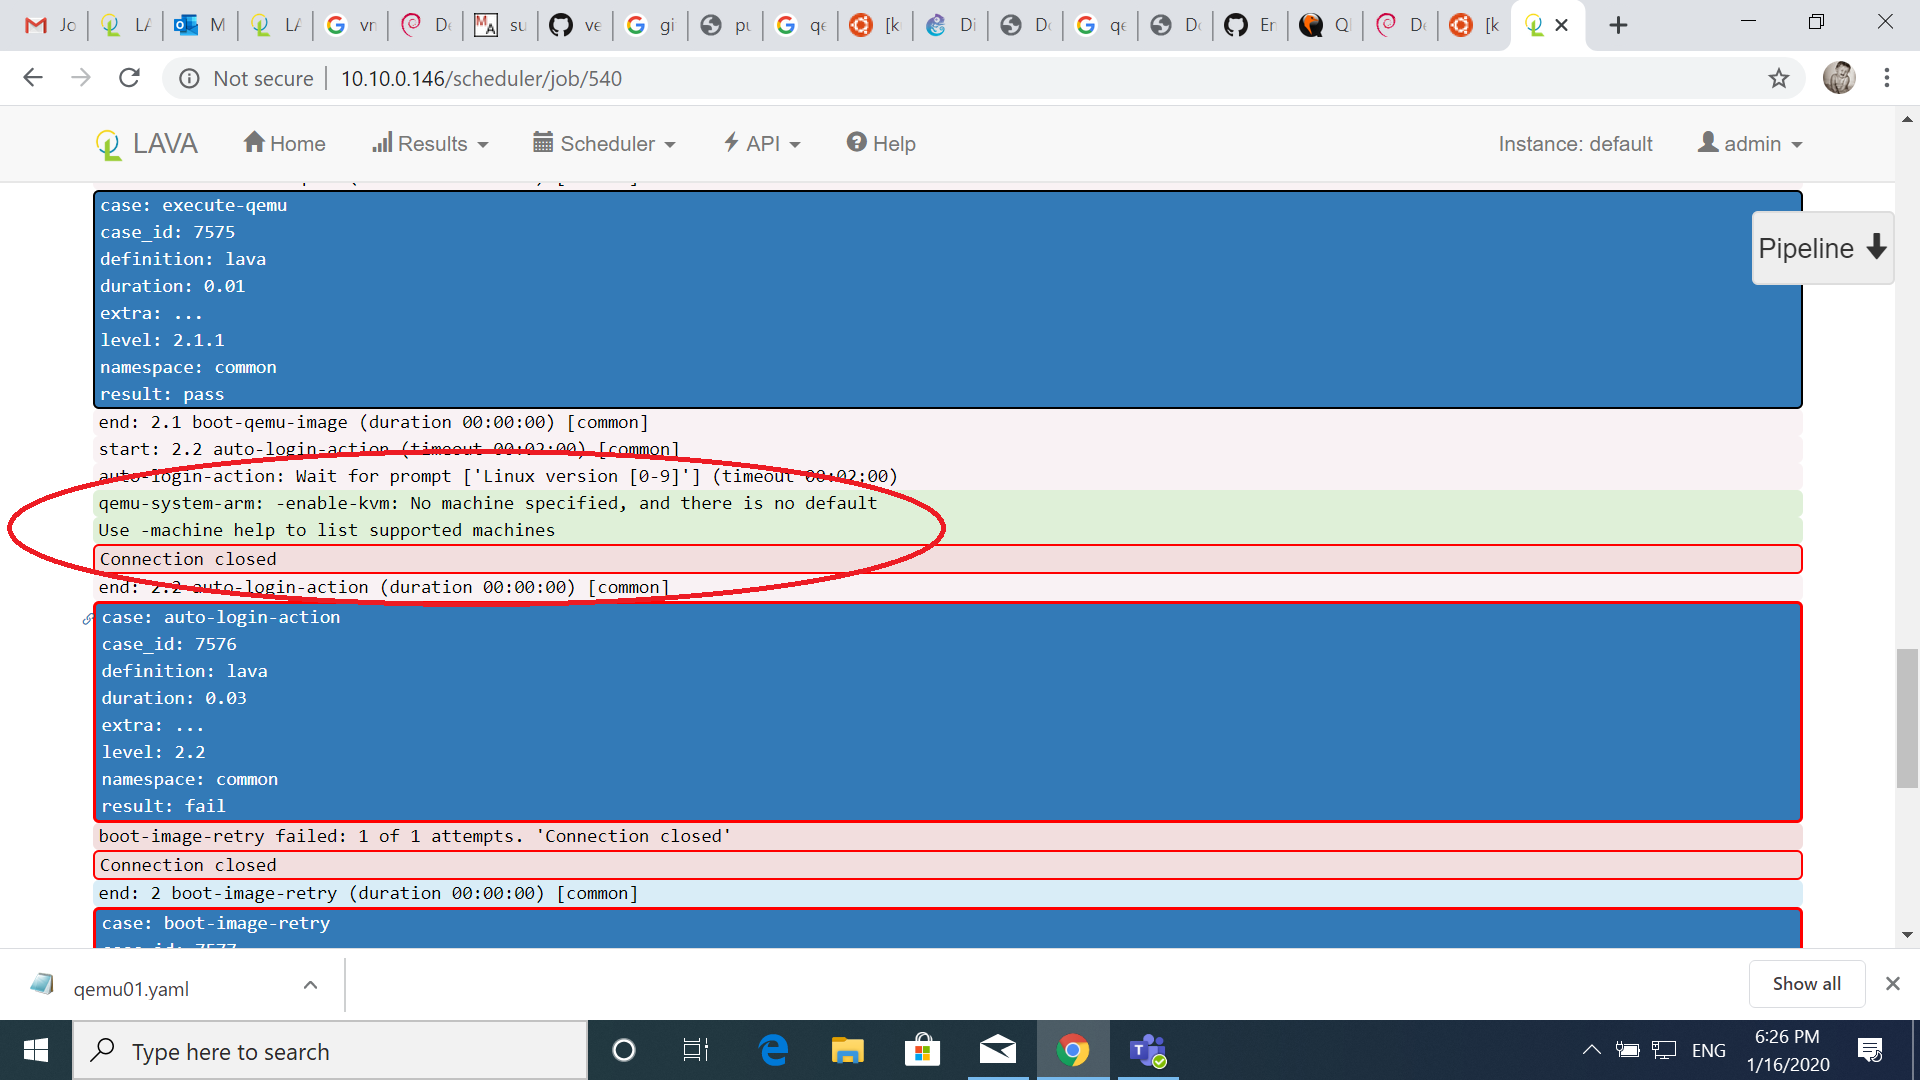The height and width of the screenshot is (1080, 1920).
Task: Open Microsoft Teams from the taskbar
Action: point(1147,1051)
